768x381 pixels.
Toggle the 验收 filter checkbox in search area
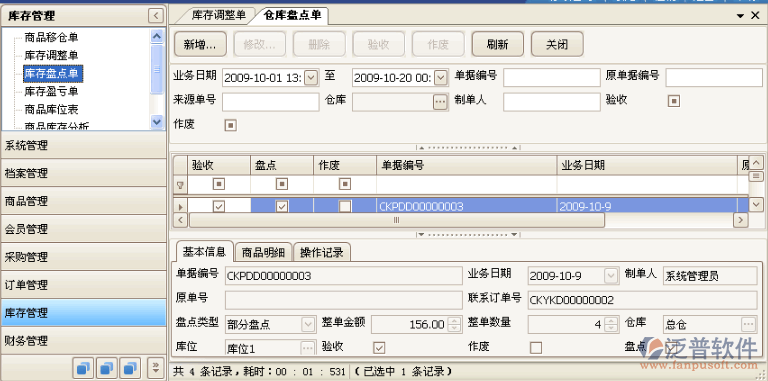point(674,101)
